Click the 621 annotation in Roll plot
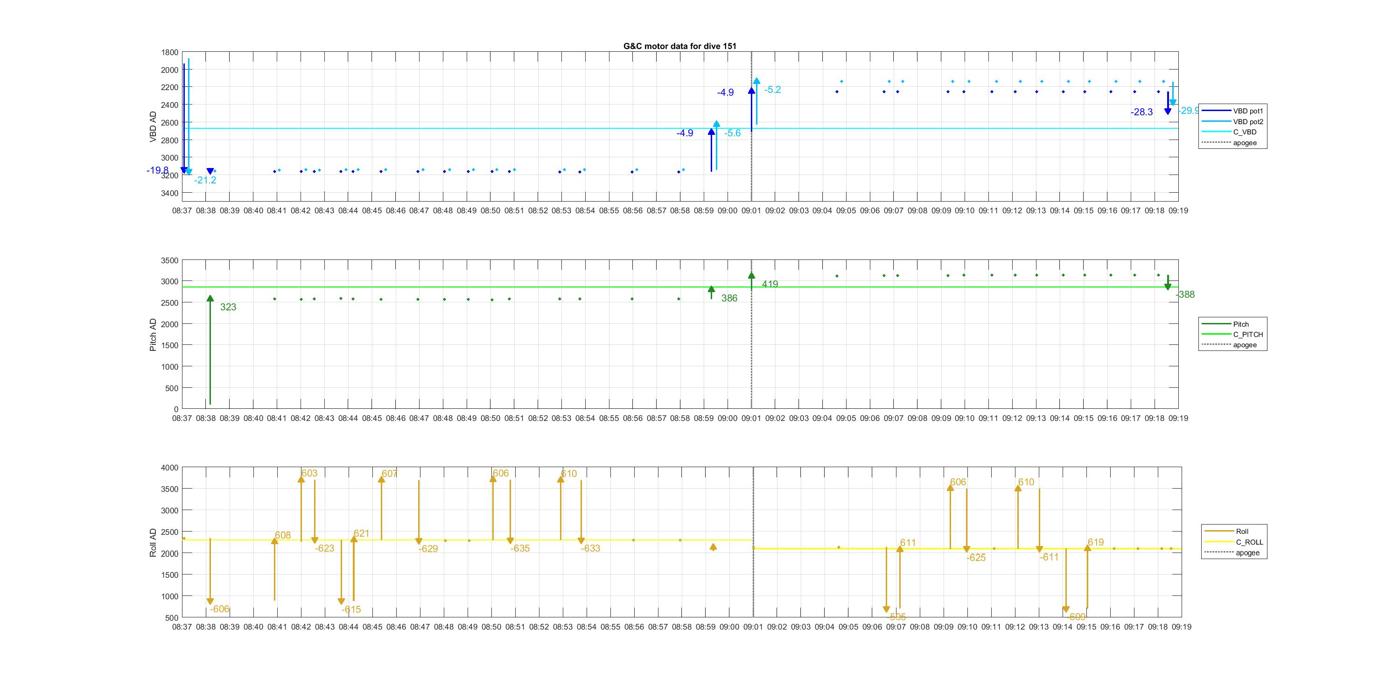Screen dimensions: 1400x693 361,533
